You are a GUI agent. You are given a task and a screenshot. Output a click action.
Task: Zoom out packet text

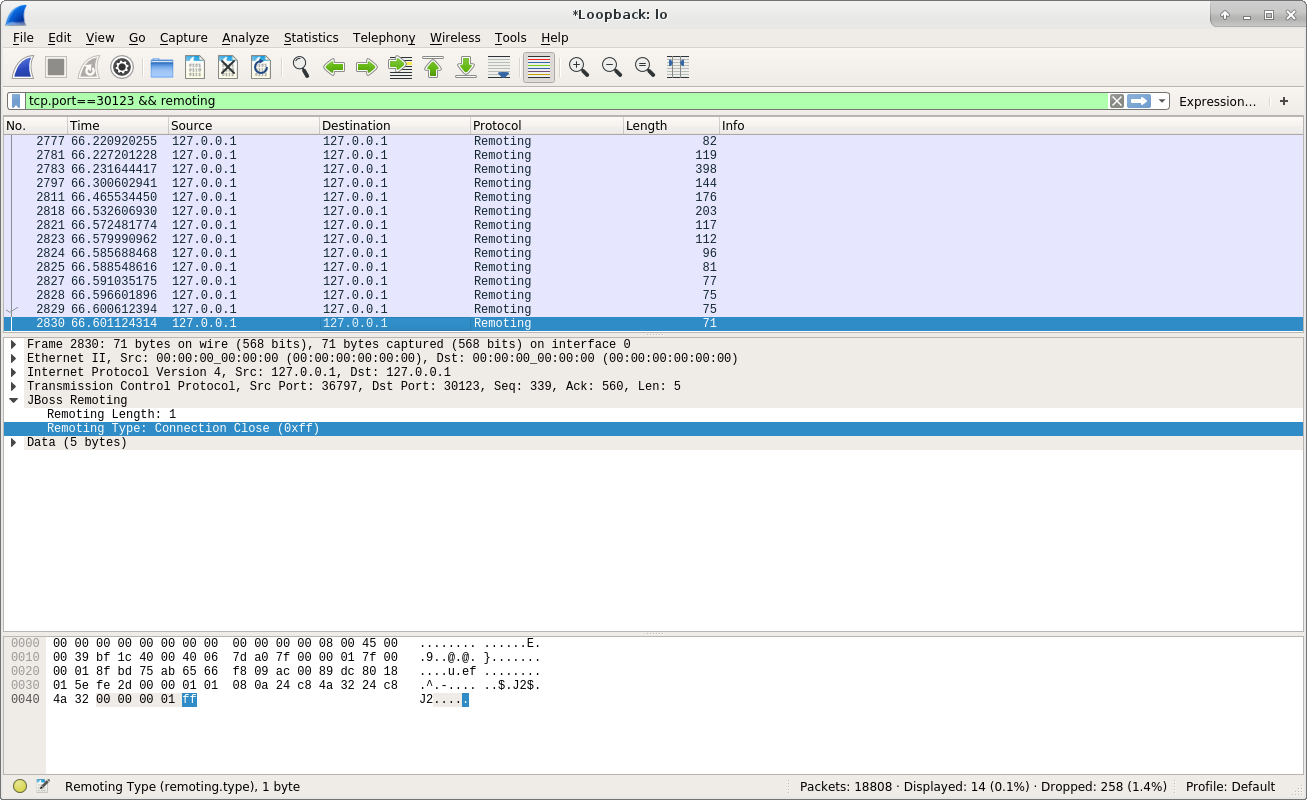tap(612, 68)
